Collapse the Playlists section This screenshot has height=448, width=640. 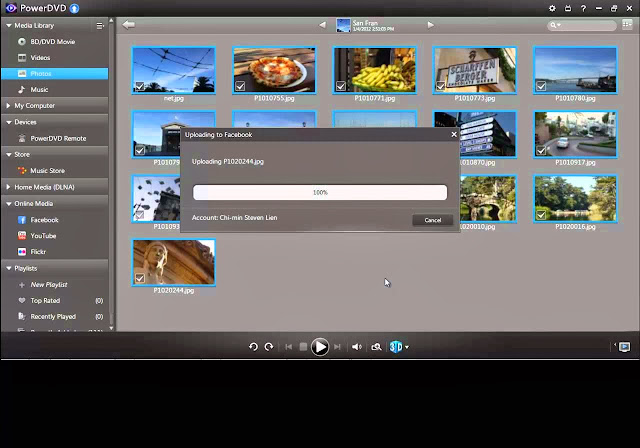pos(9,268)
